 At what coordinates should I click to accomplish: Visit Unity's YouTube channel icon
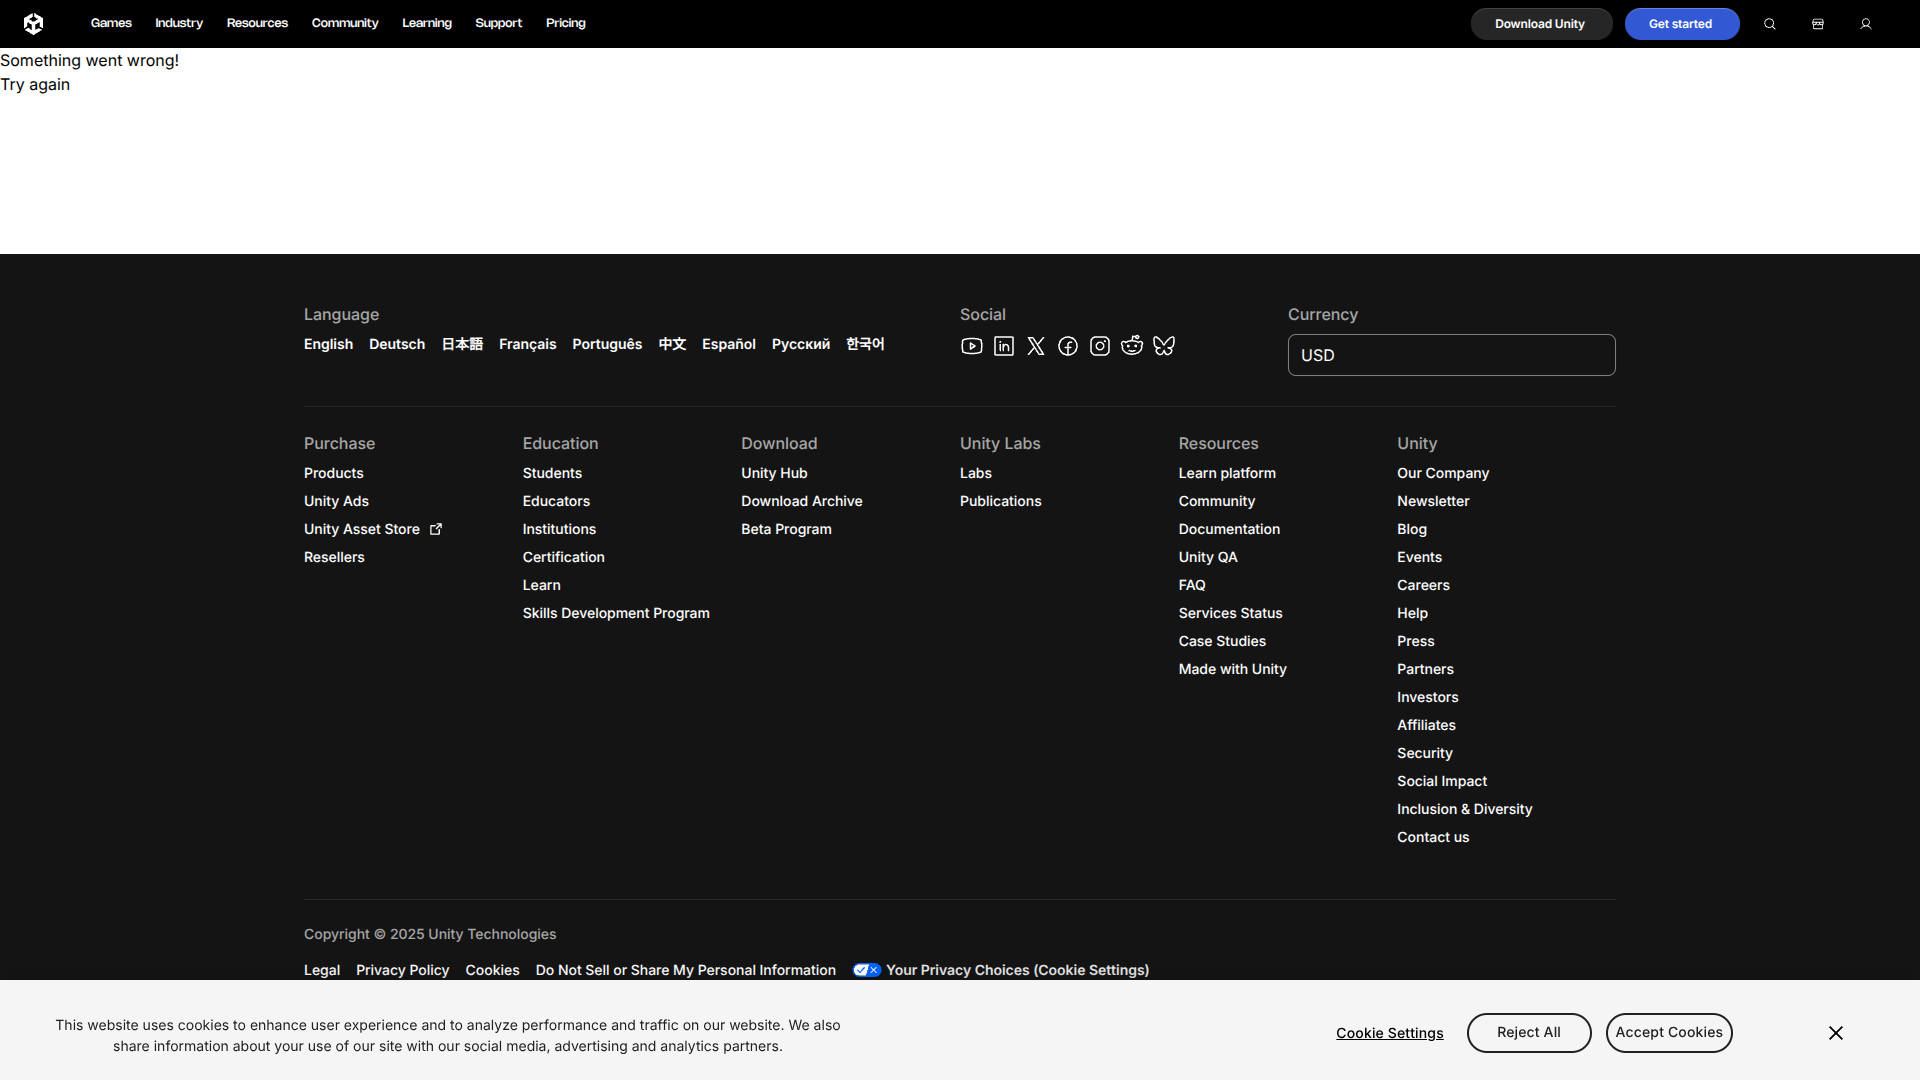972,346
